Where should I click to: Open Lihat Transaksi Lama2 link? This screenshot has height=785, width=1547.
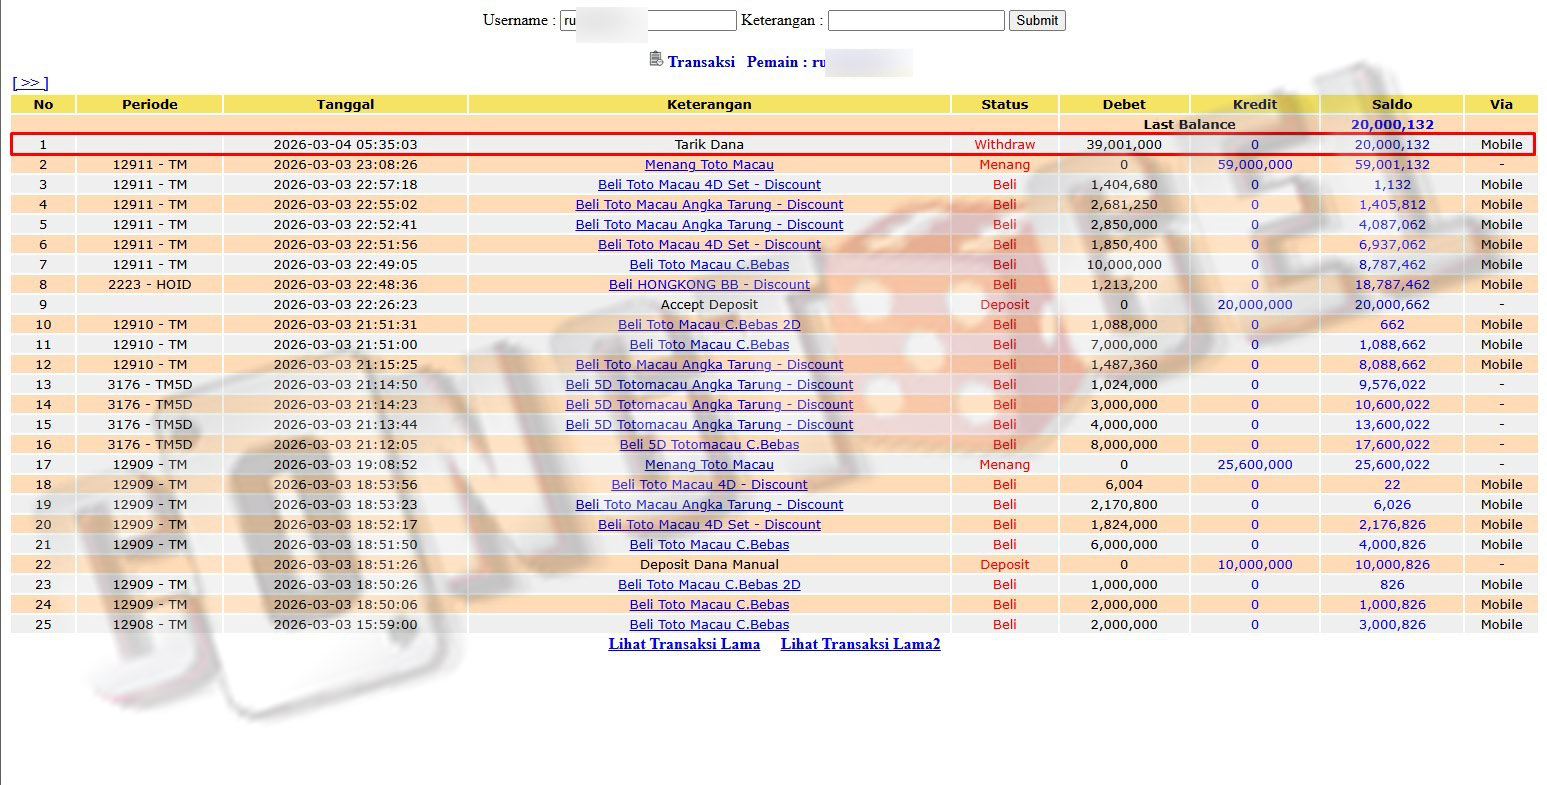(860, 644)
